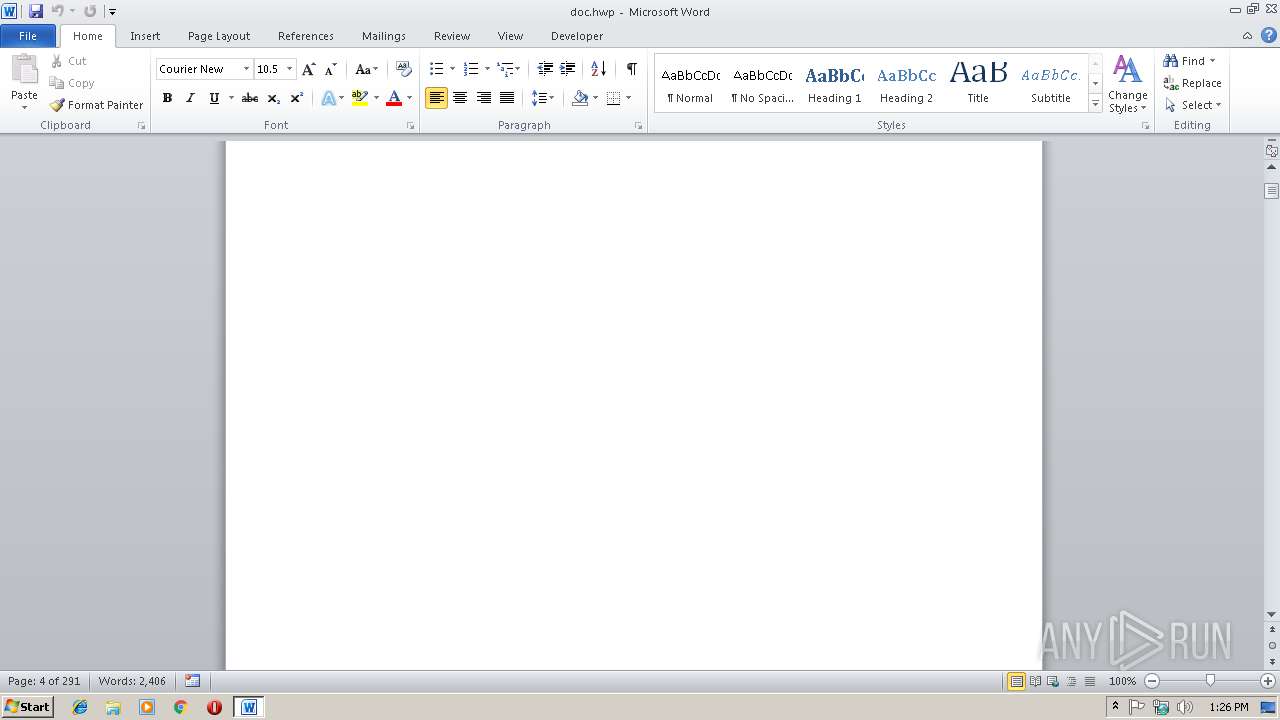Open the Courier New font name dropdown
This screenshot has width=1280, height=720.
pos(246,69)
